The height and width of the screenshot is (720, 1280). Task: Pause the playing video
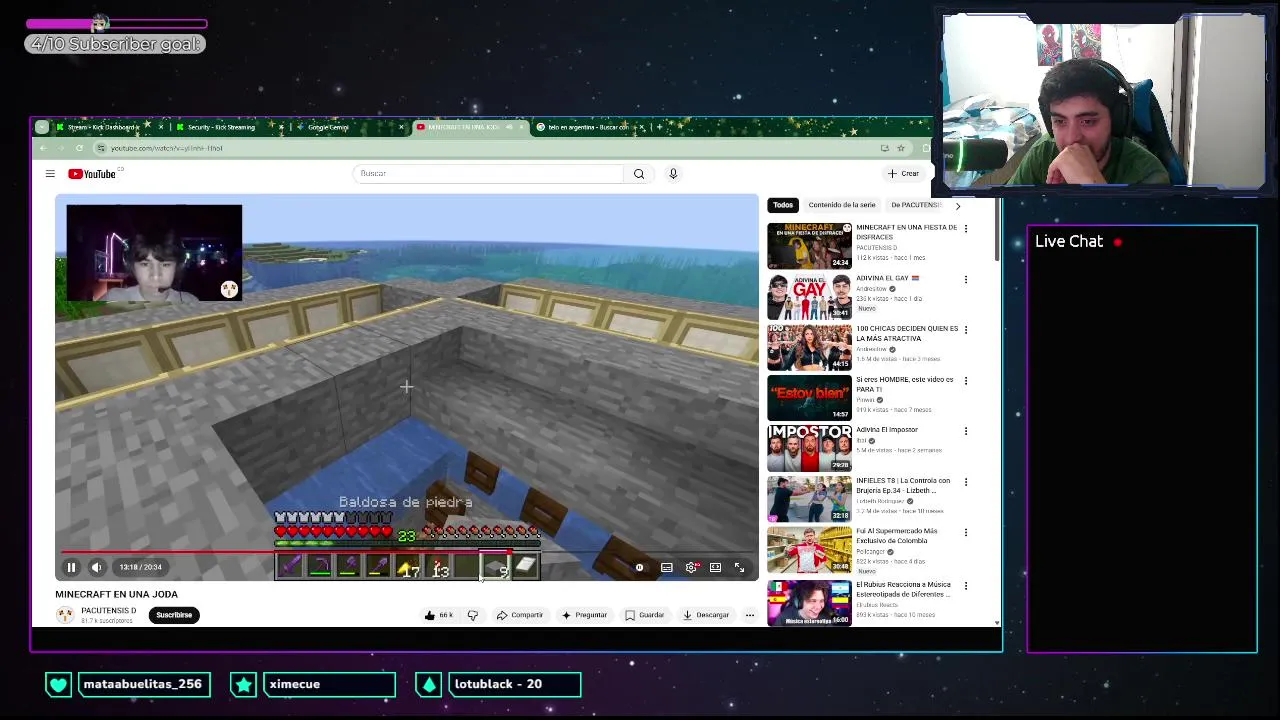click(71, 567)
